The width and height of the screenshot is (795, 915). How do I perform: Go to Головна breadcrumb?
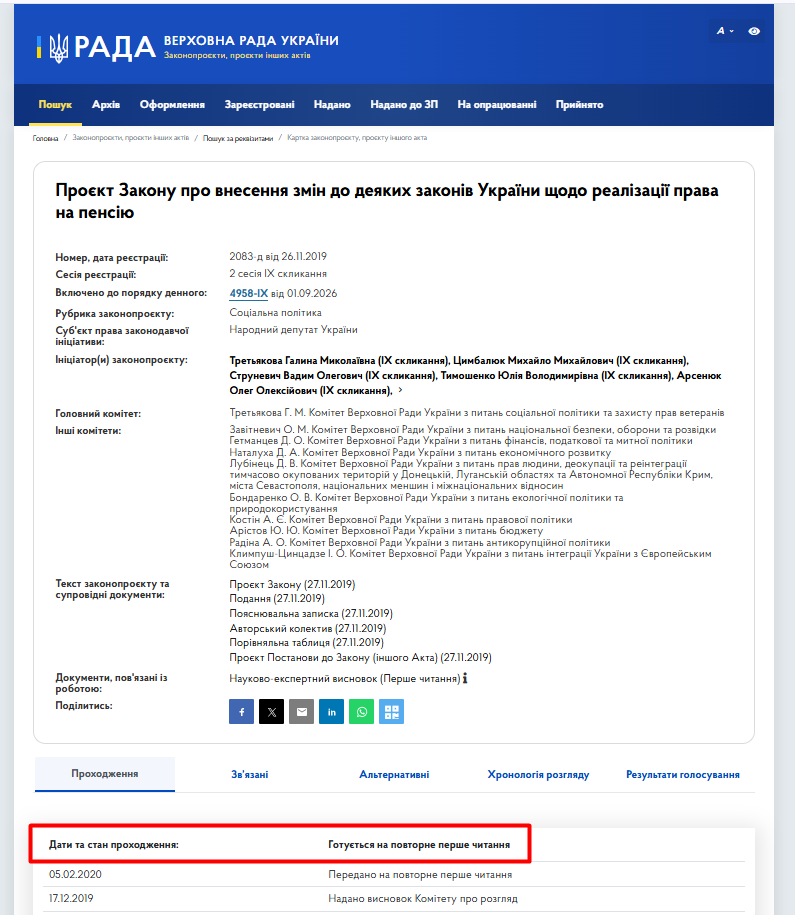pos(46,138)
